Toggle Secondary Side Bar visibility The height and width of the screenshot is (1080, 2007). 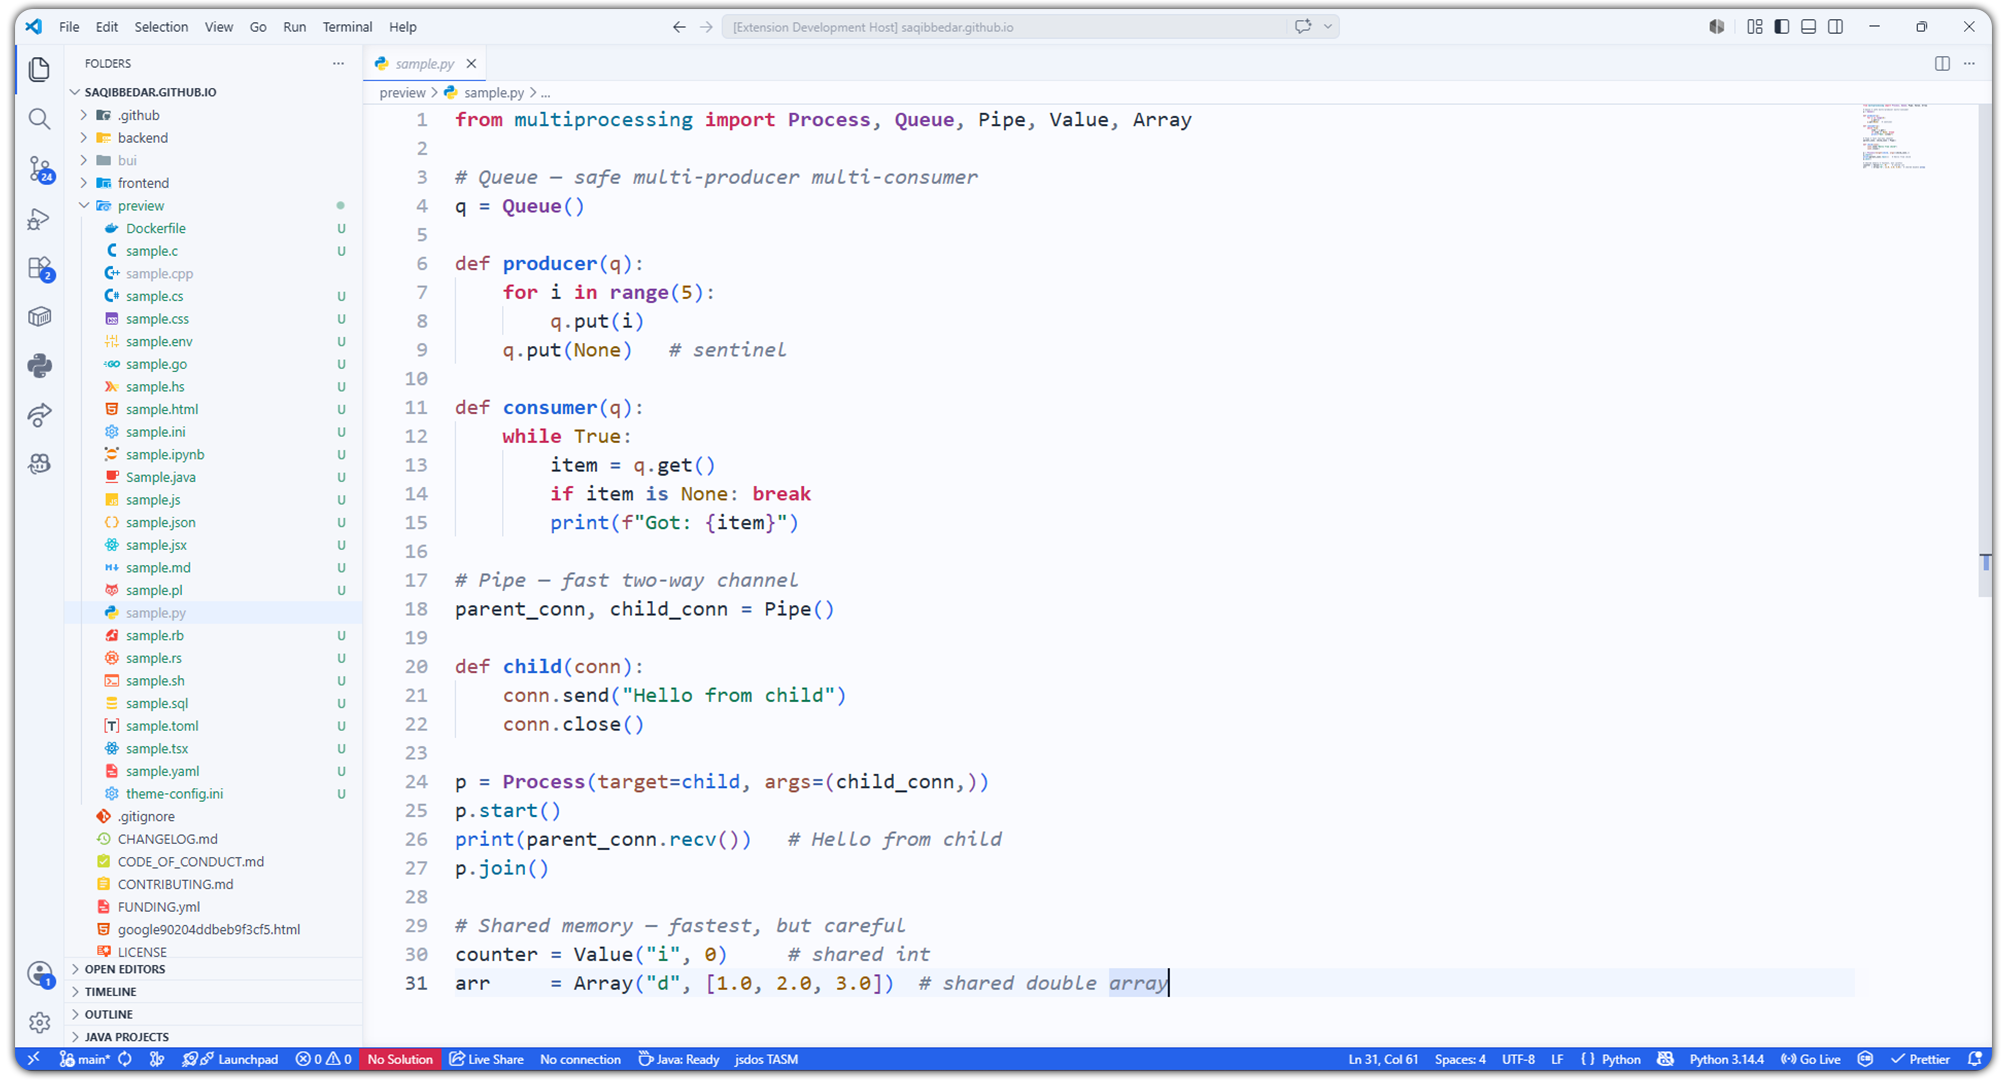(1836, 27)
